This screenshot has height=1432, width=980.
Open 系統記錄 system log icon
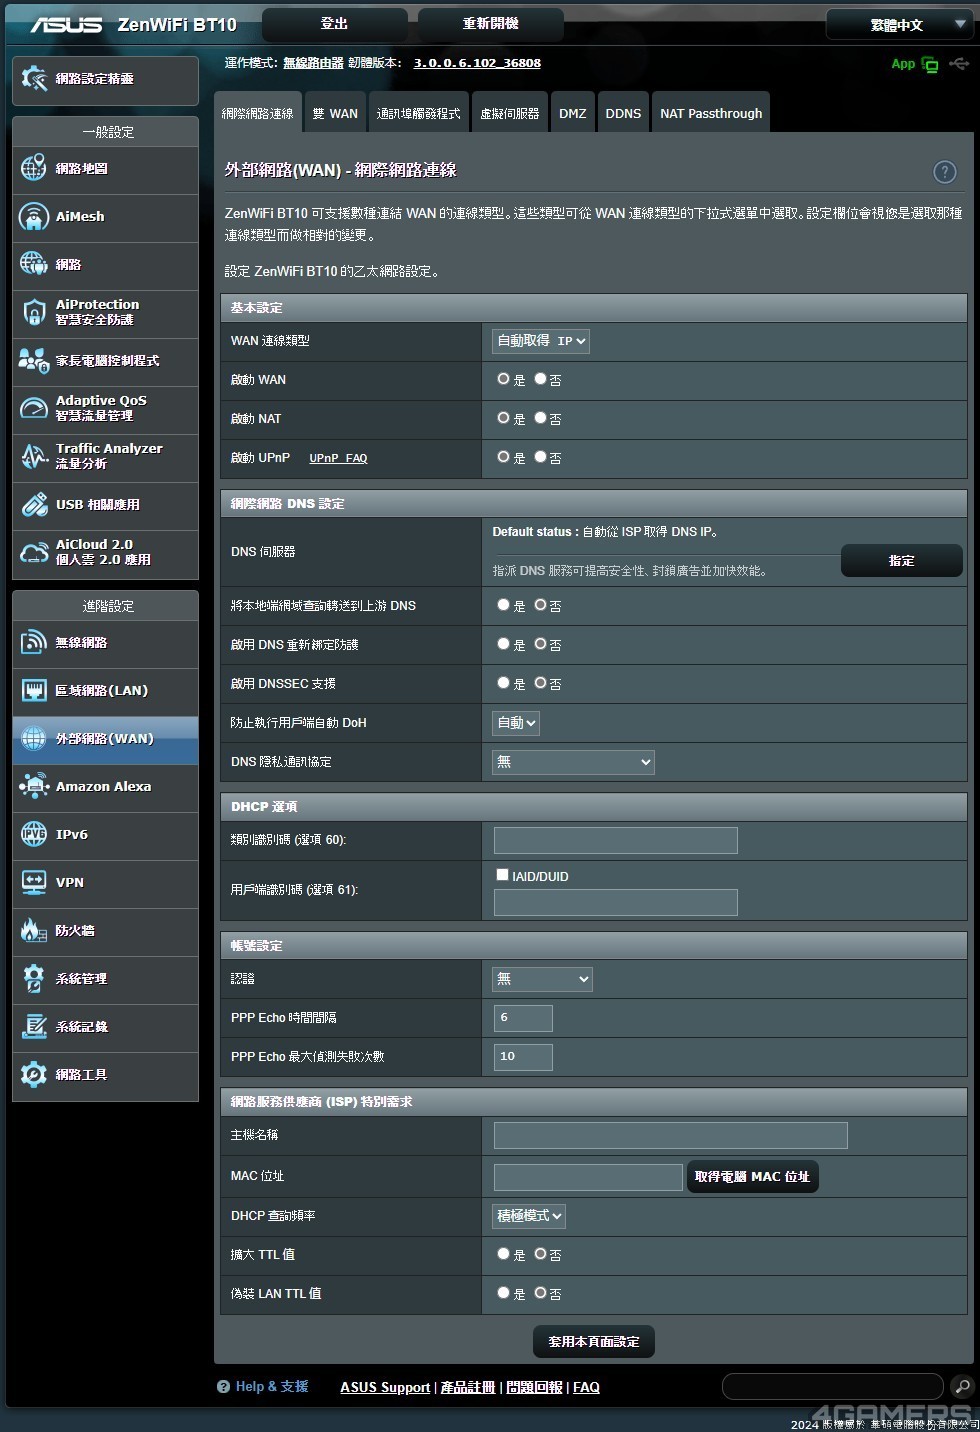click(34, 1026)
